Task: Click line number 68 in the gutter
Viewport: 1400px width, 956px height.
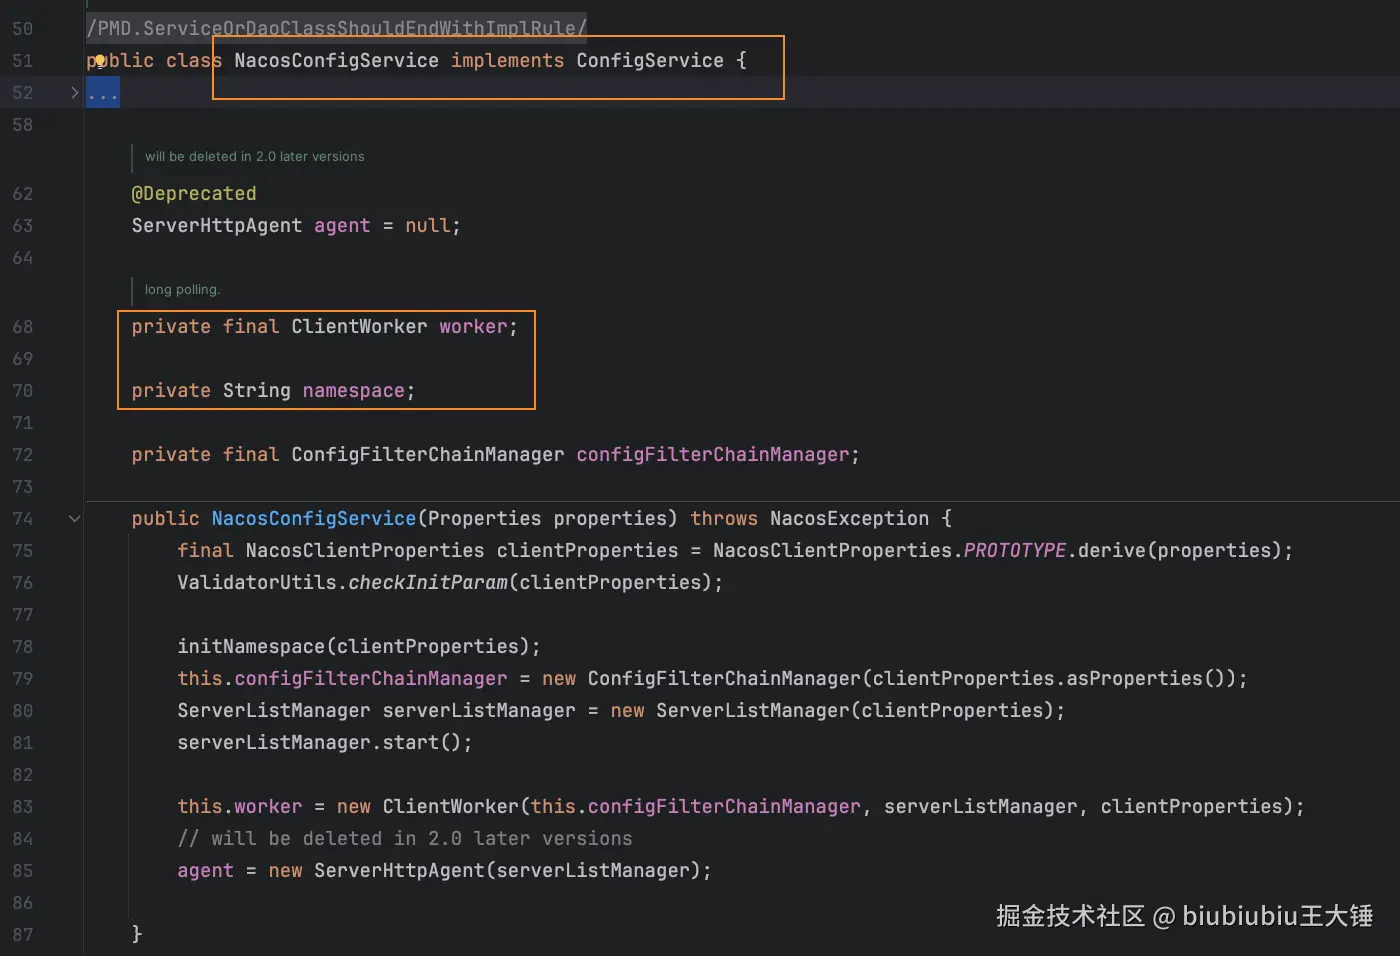Action: (23, 326)
